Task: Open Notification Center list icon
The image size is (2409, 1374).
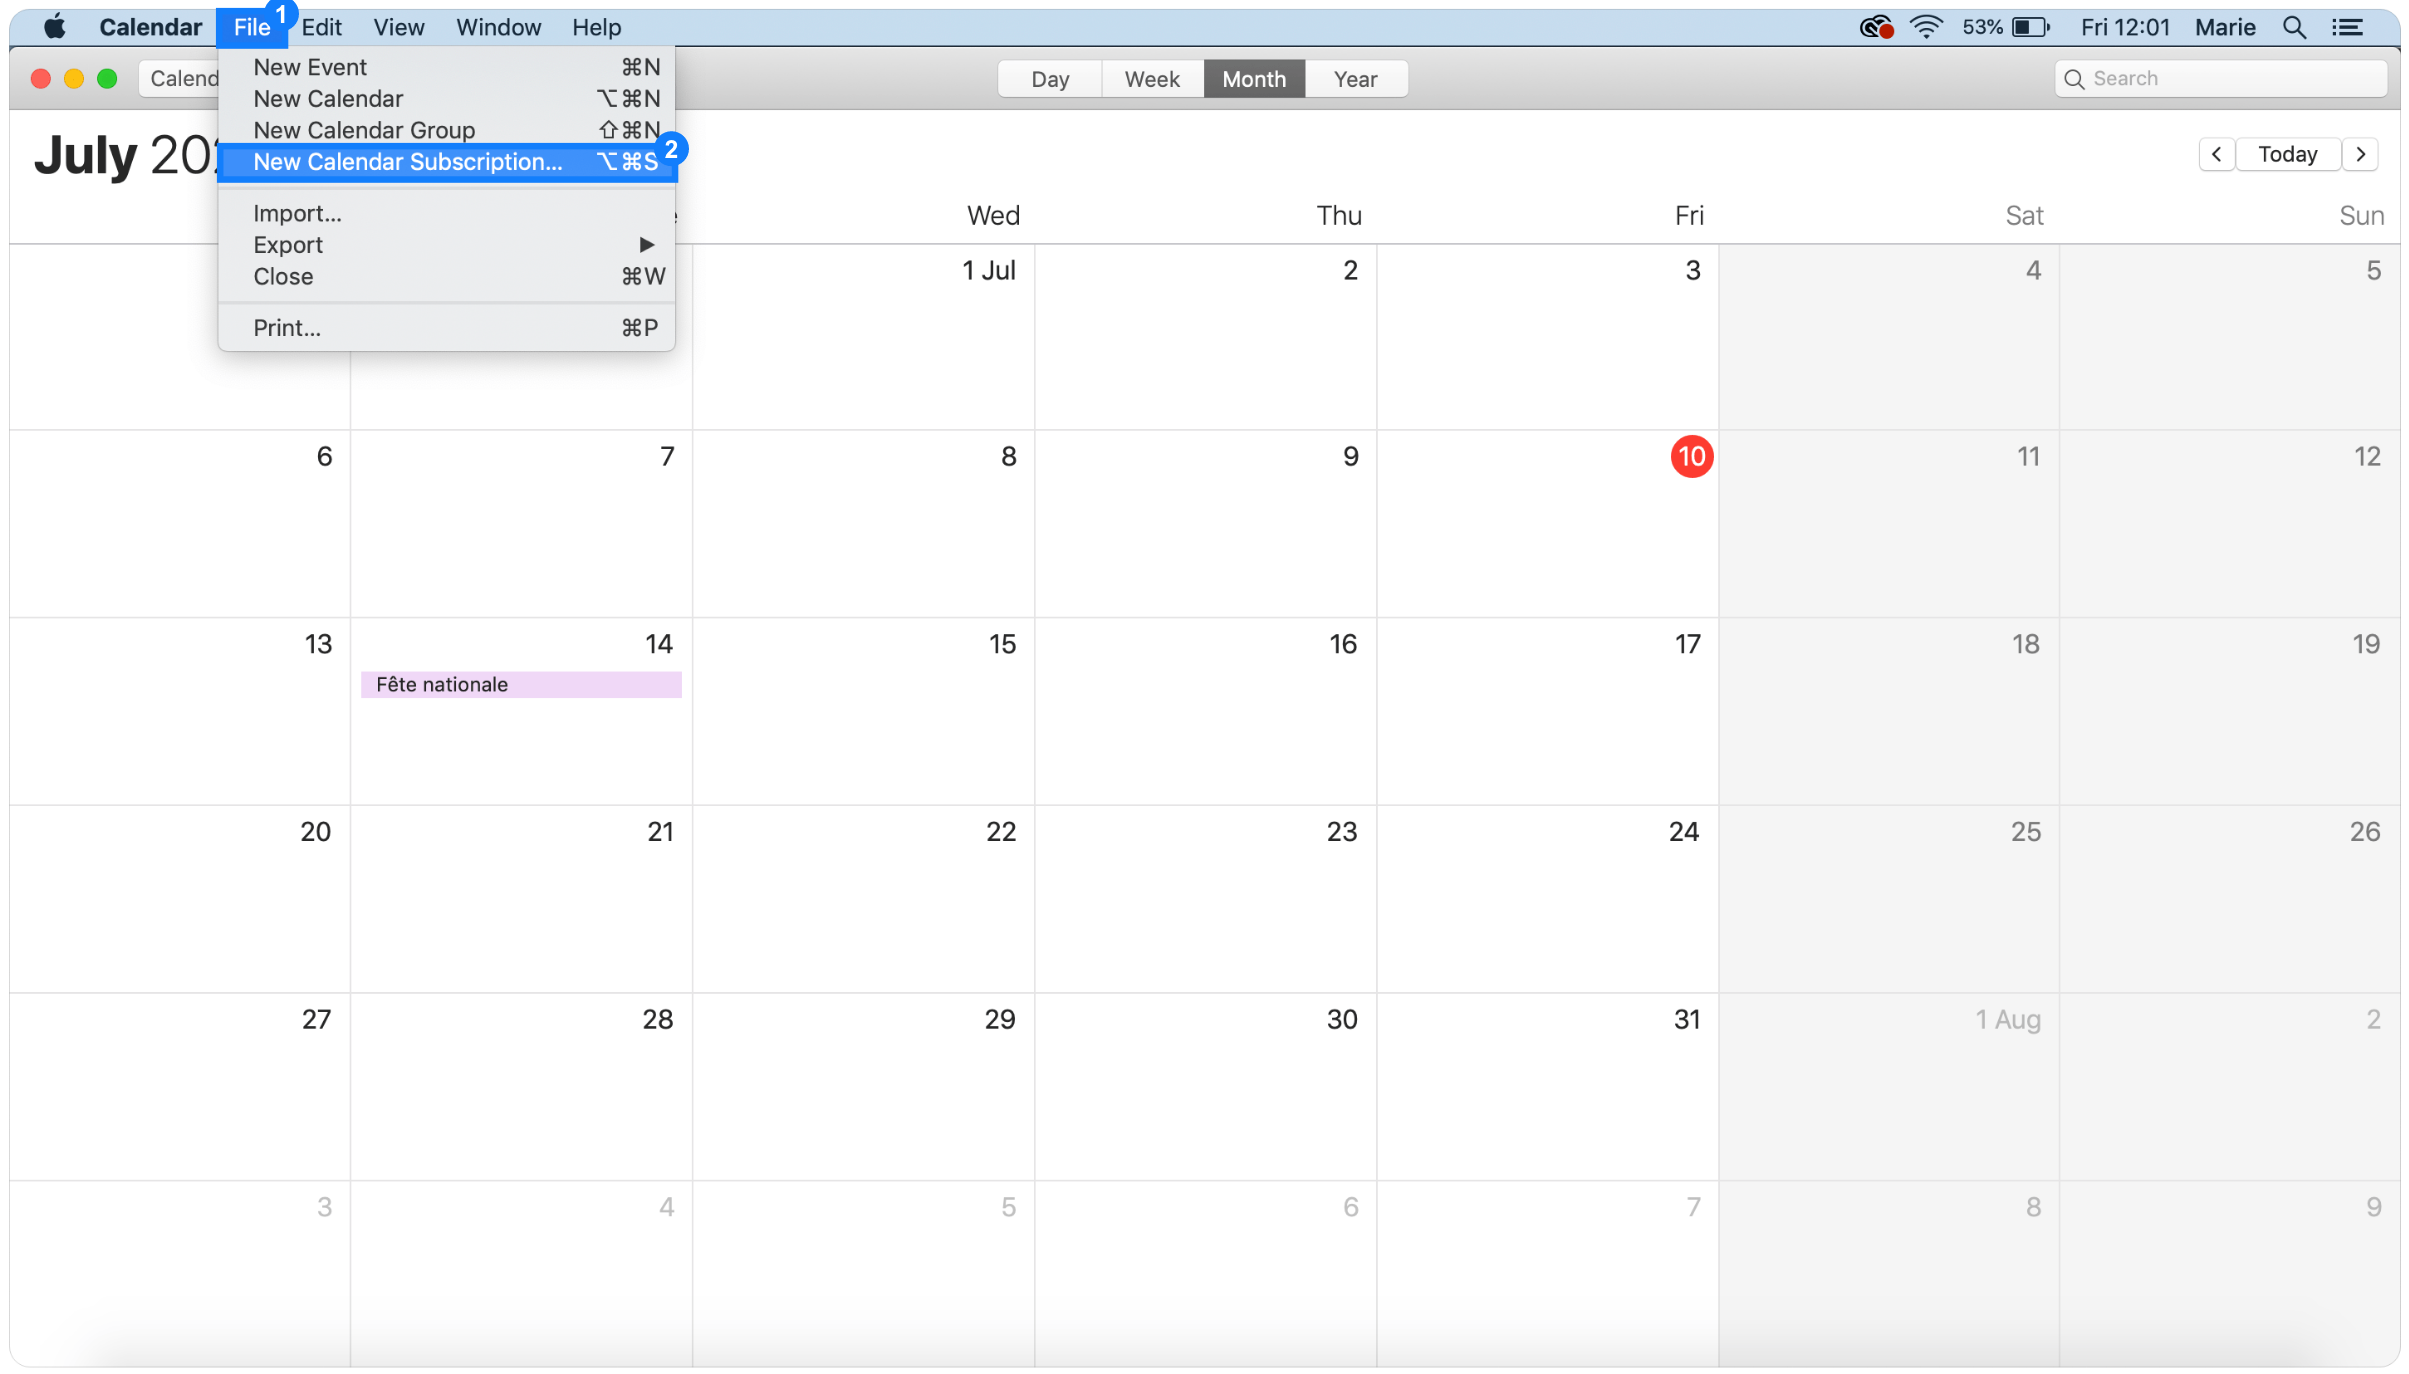Action: coord(2347,27)
